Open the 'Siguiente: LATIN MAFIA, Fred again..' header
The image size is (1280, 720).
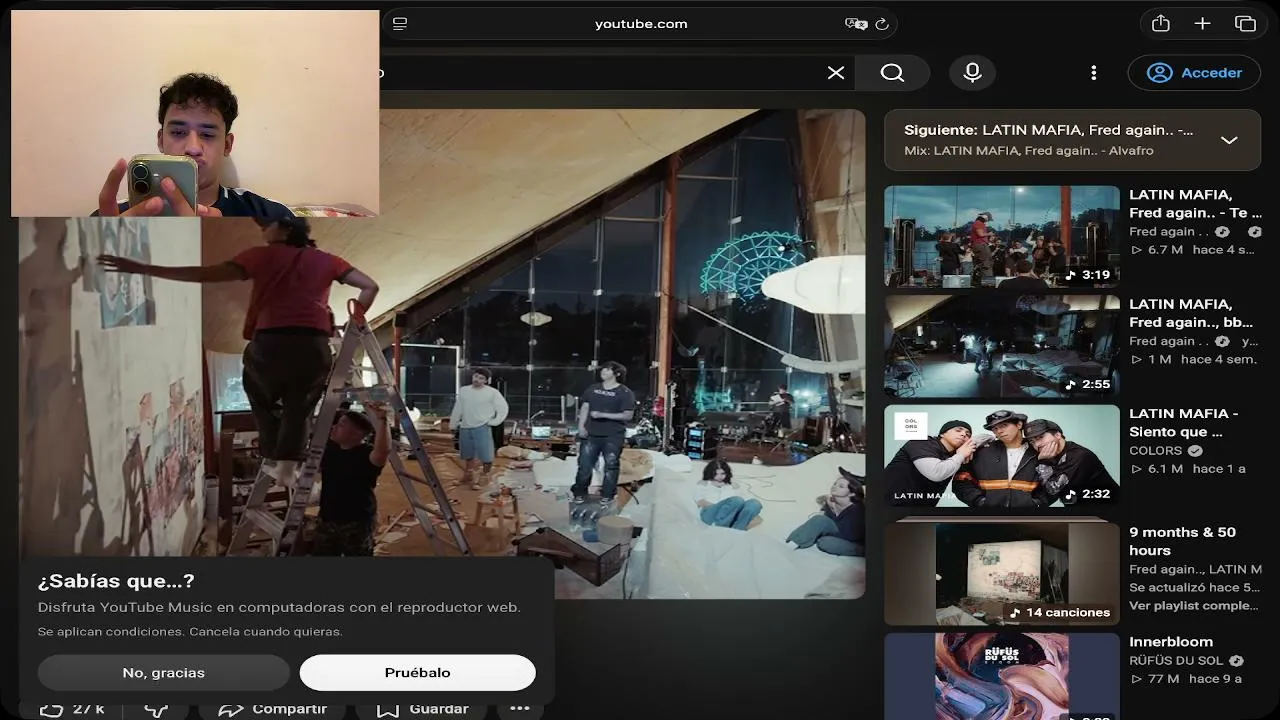click(x=1048, y=130)
